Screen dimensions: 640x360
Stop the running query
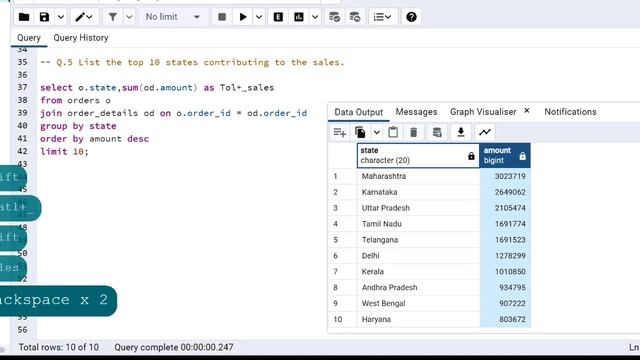pos(222,17)
